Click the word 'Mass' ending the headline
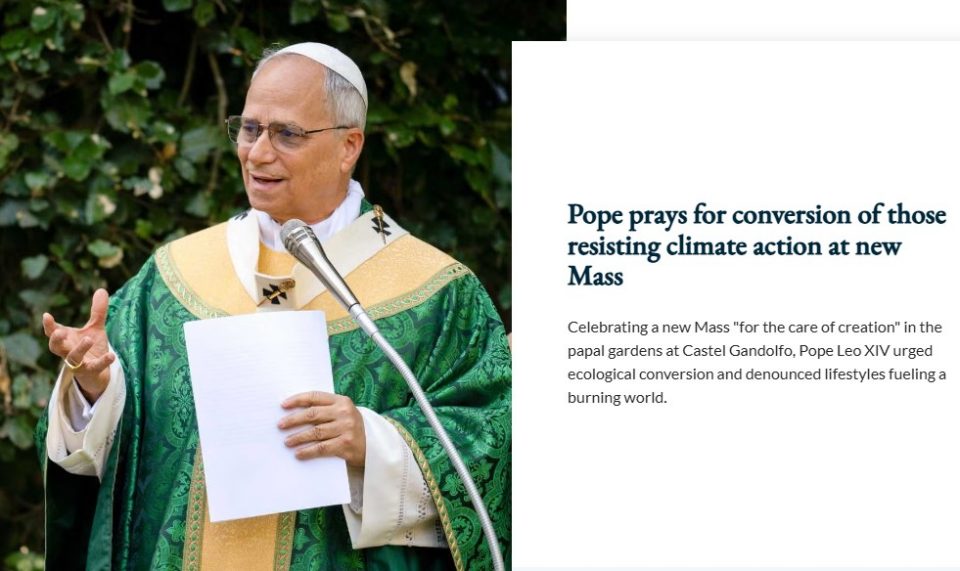This screenshot has width=960, height=571. coord(595,275)
